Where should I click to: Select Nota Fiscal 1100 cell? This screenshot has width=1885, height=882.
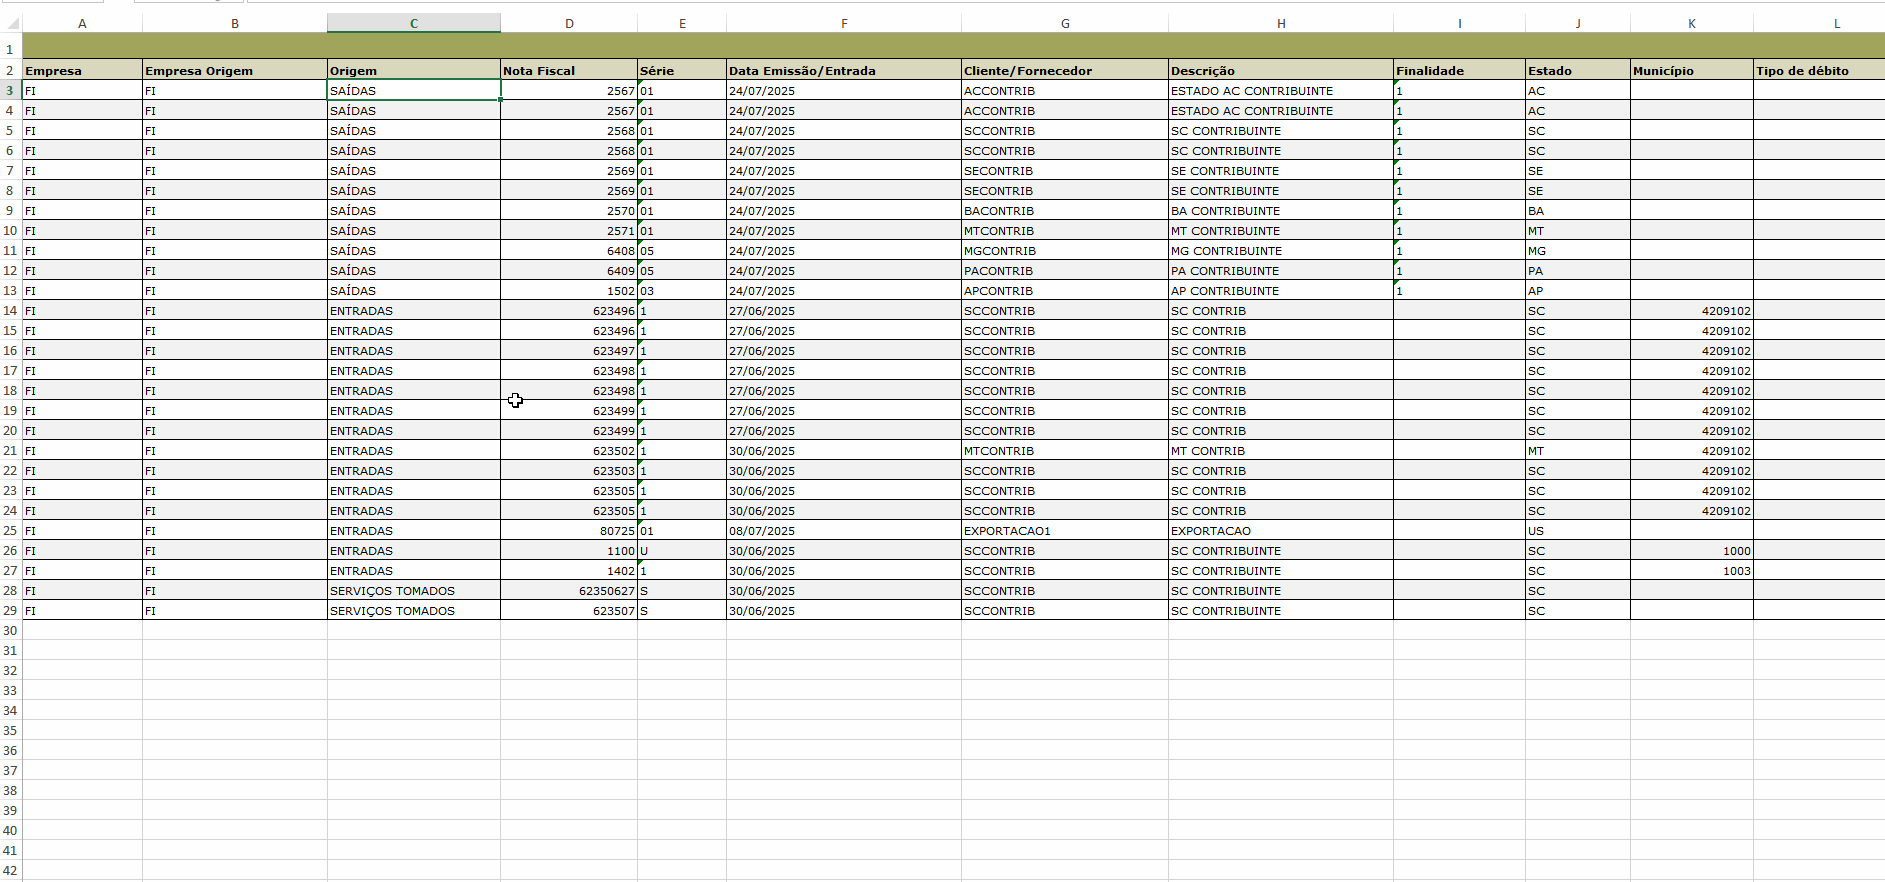pyautogui.click(x=569, y=551)
